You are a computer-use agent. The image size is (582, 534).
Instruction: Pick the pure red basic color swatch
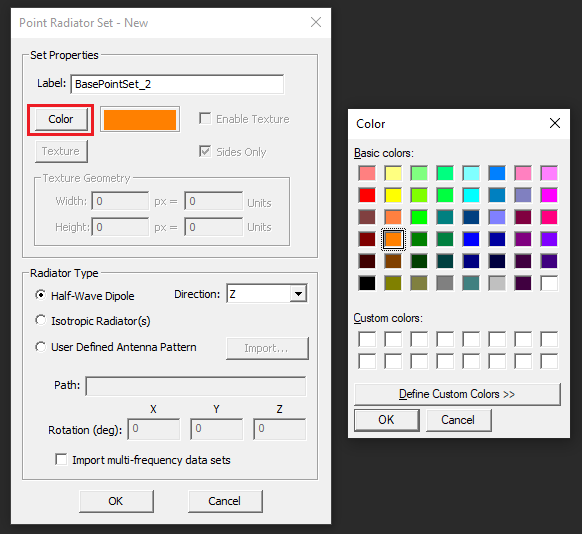367,195
